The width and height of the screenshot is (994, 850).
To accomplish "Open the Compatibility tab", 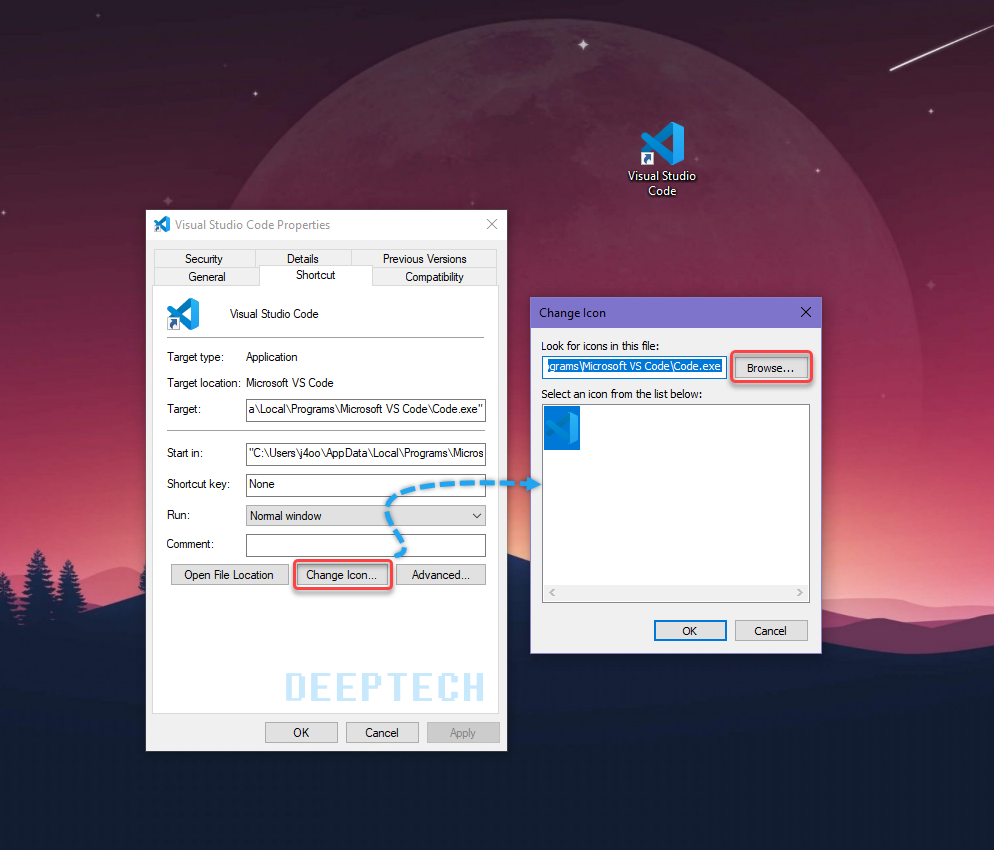I will (x=435, y=277).
